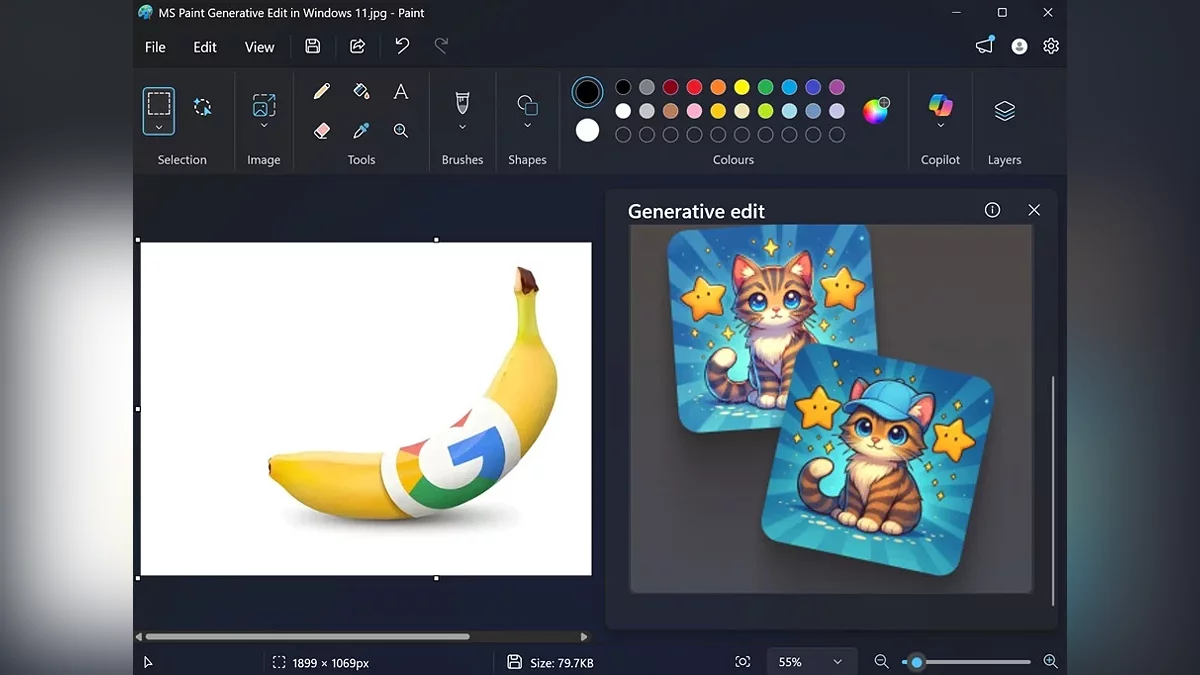Select the Text tool
This screenshot has height=675, width=1200.
(x=401, y=92)
